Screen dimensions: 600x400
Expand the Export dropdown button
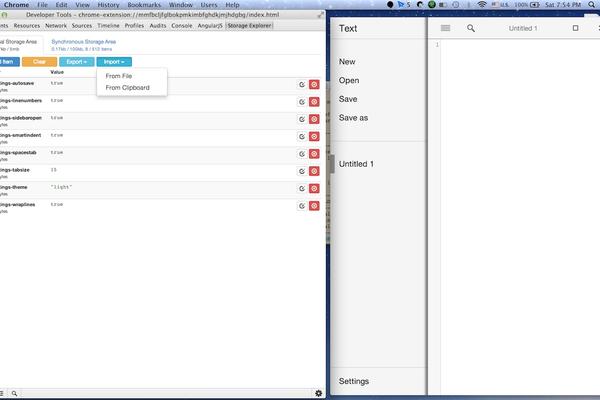(77, 62)
